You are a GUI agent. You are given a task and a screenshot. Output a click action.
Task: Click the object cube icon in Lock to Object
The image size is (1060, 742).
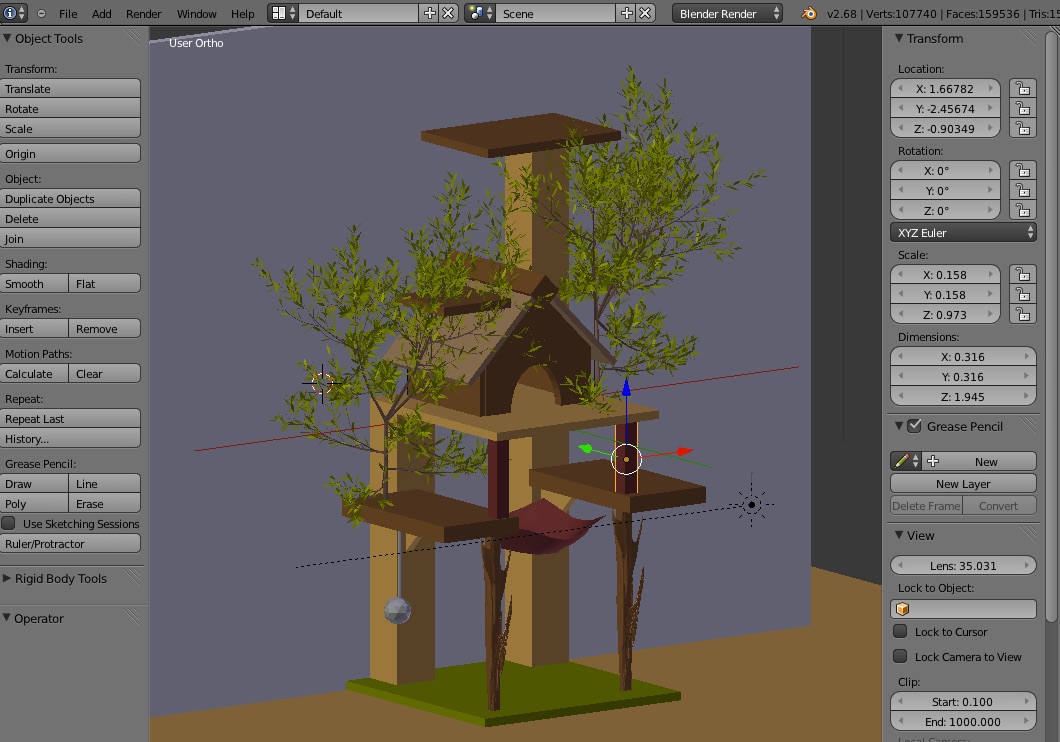(x=902, y=610)
